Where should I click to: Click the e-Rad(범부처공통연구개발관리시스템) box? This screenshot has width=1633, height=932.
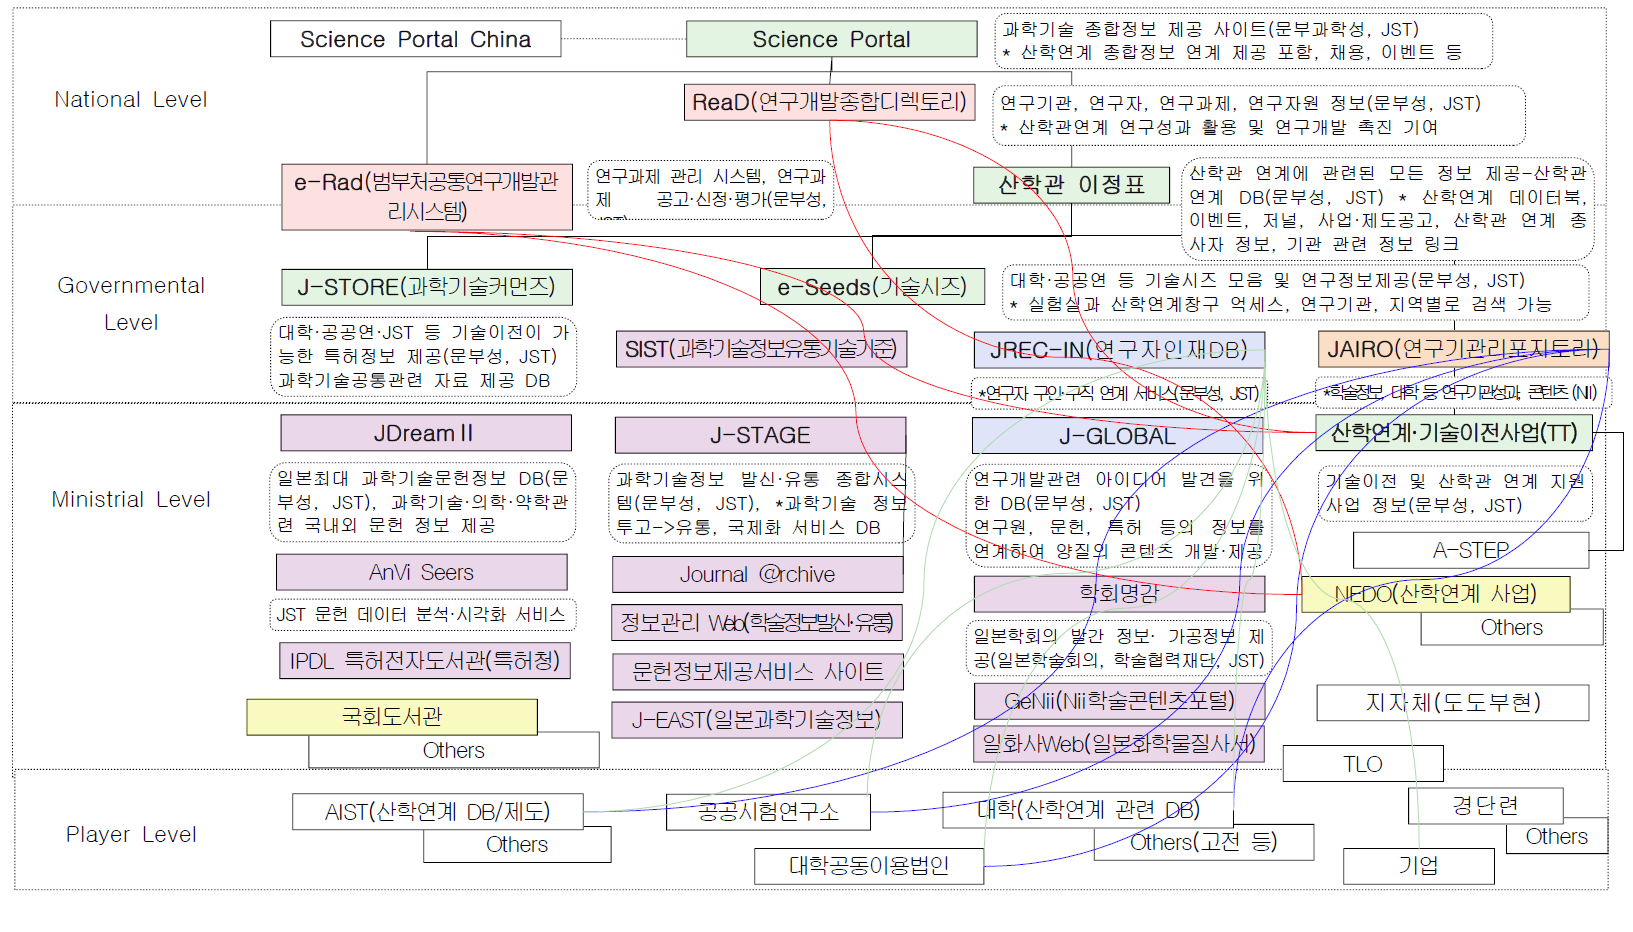coord(427,197)
